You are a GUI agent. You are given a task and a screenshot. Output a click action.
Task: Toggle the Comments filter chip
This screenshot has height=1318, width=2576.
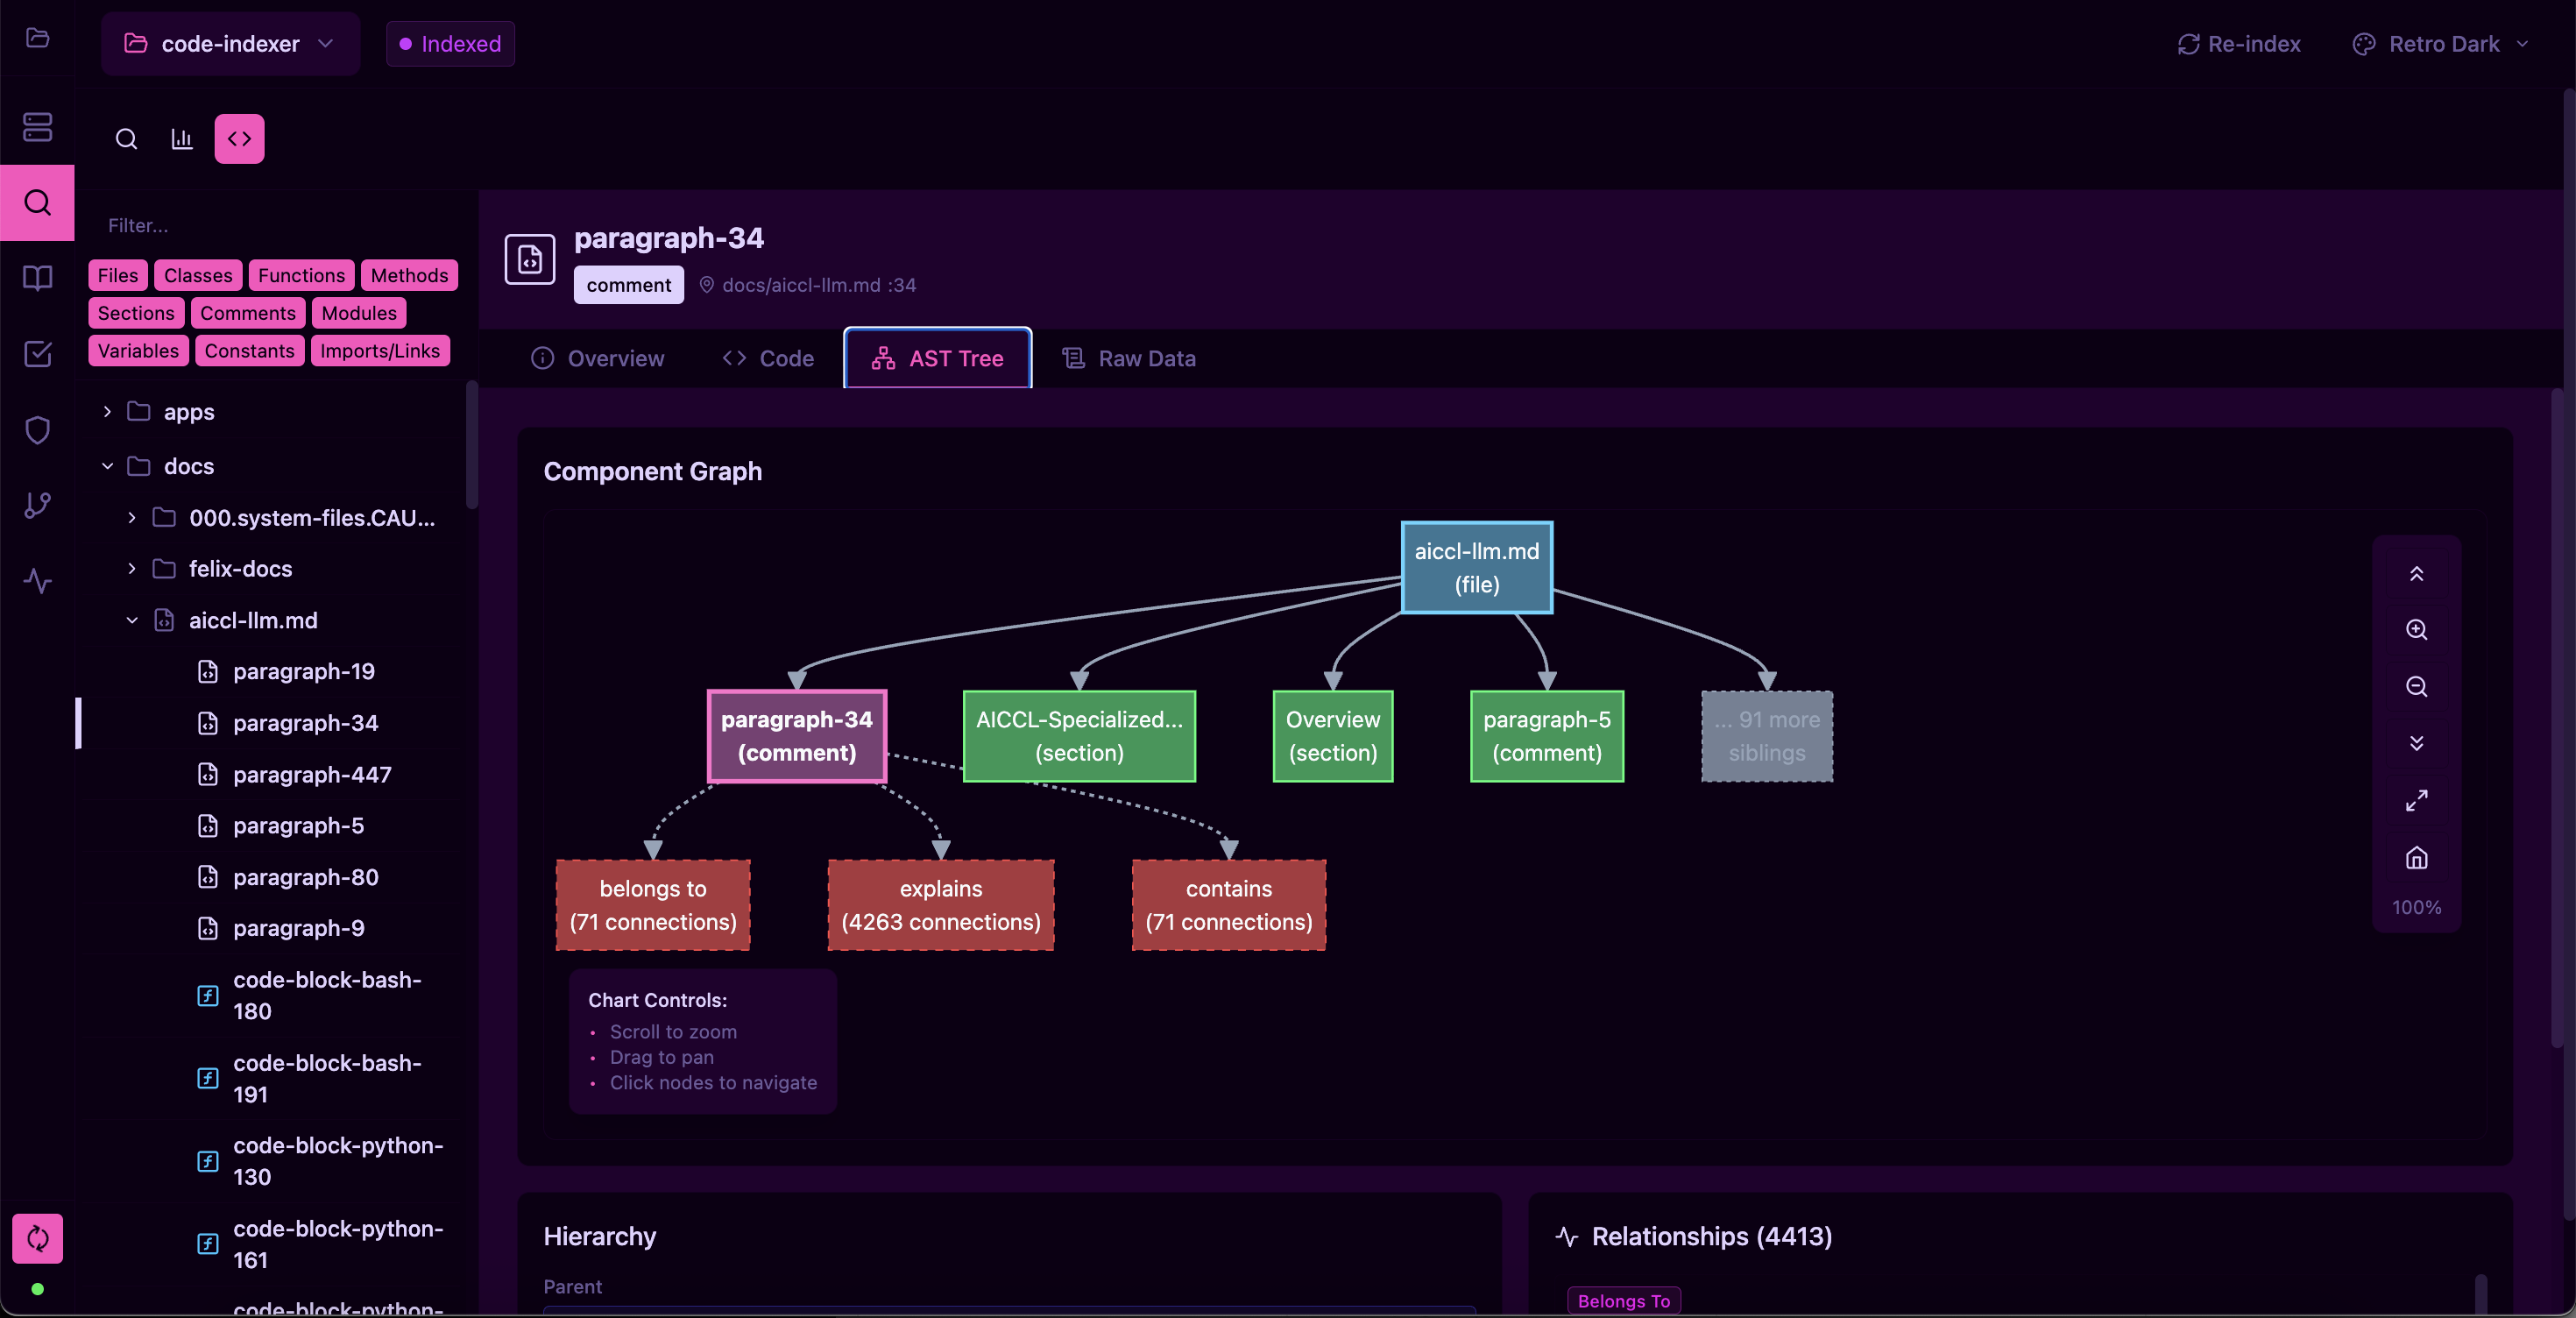tap(247, 313)
